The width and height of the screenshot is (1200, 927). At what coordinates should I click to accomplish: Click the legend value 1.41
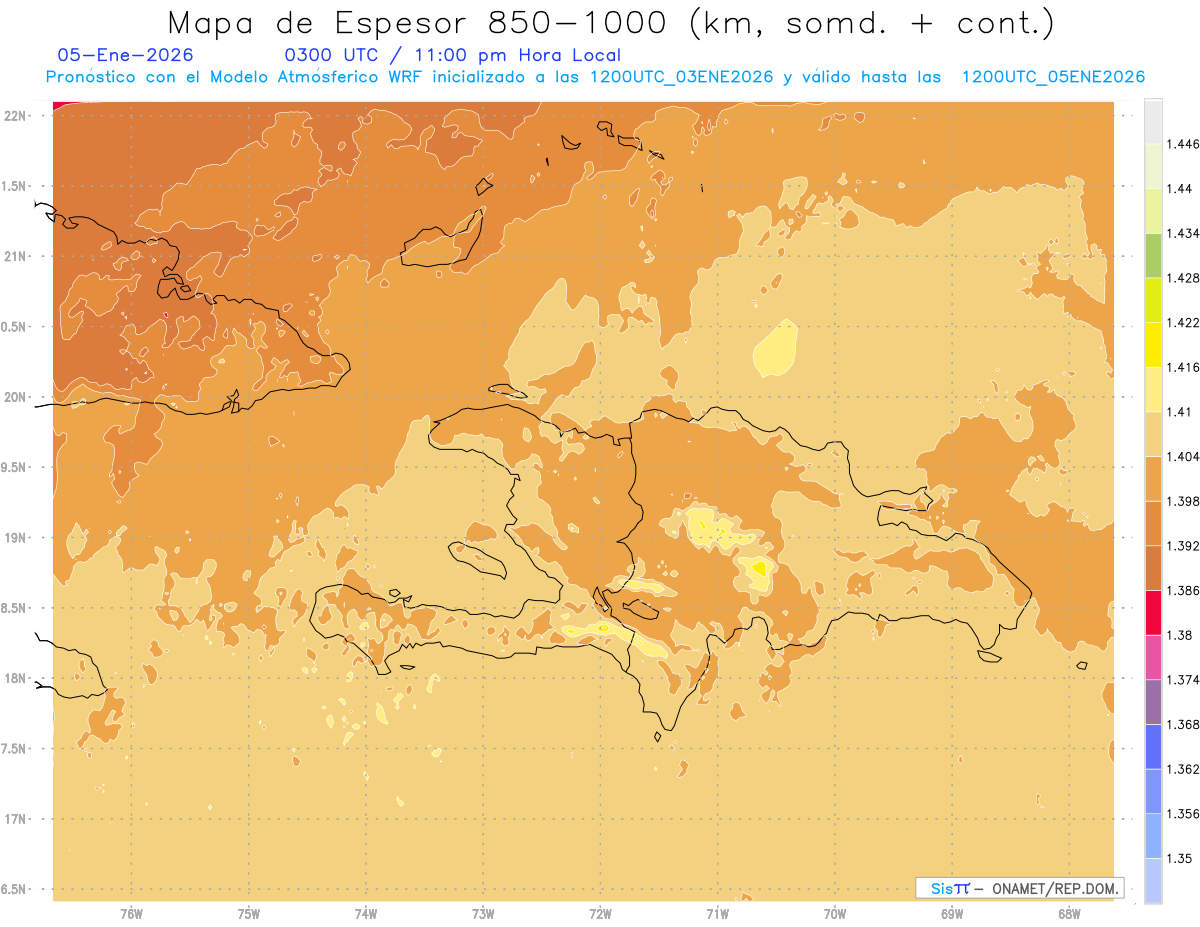pos(1179,412)
